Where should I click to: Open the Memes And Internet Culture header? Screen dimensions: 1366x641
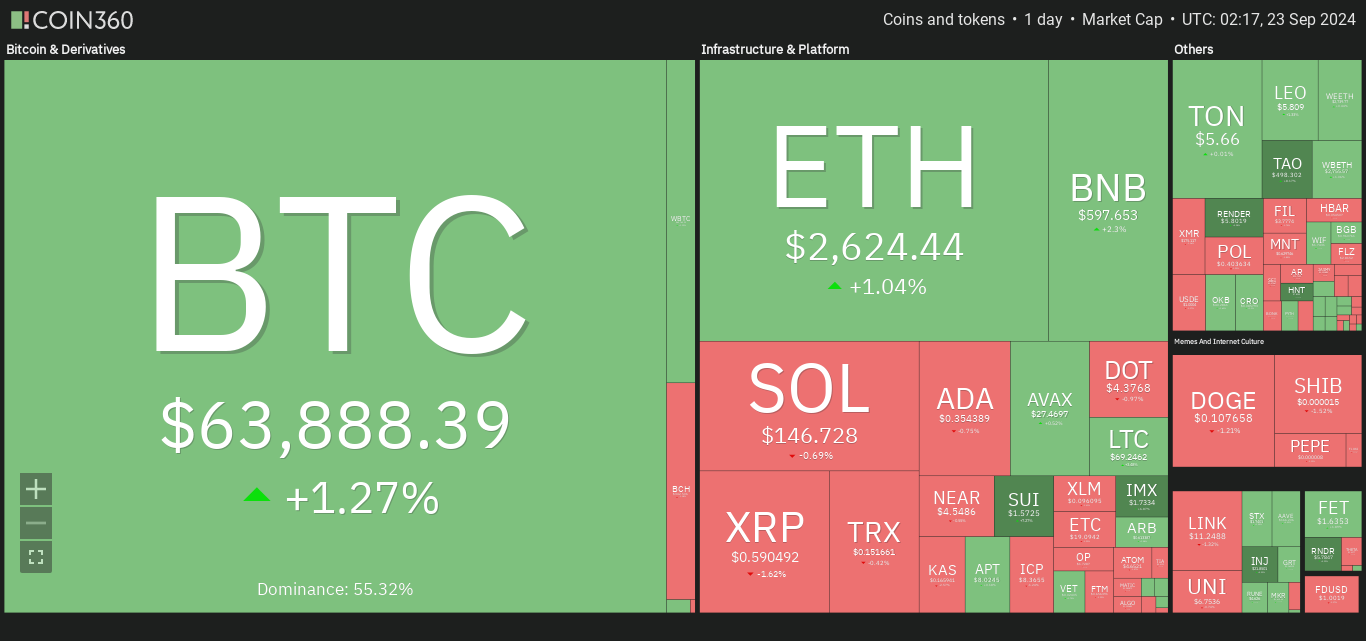1218,342
